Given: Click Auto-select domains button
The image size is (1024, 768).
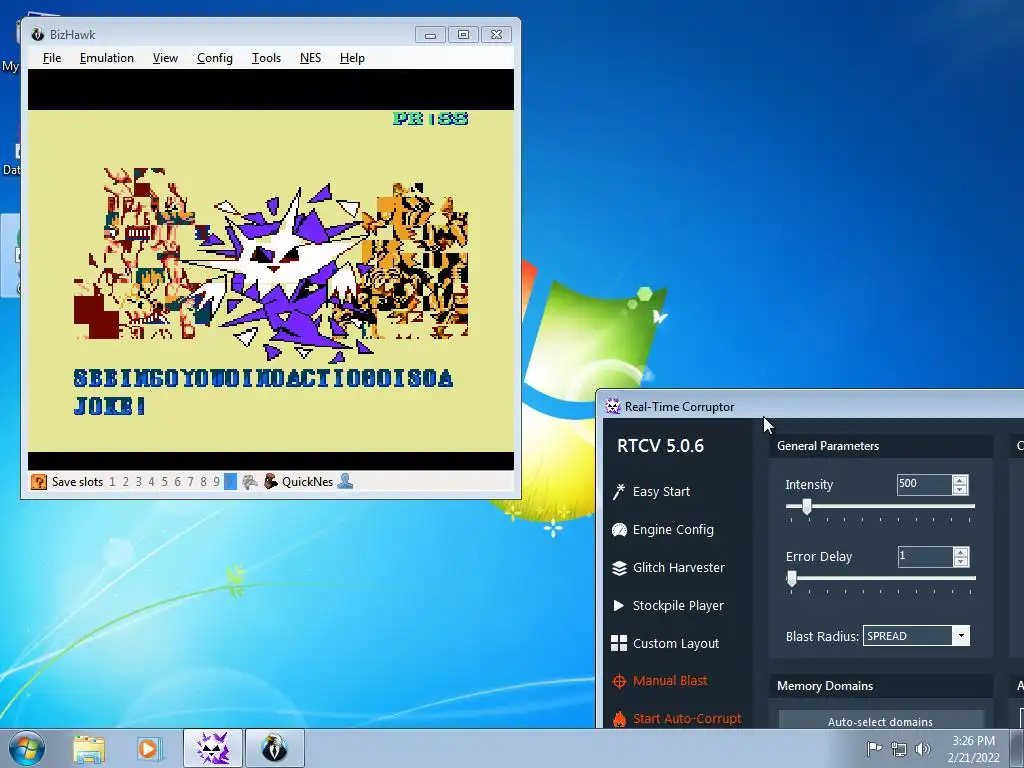Looking at the screenshot, I should [x=880, y=721].
